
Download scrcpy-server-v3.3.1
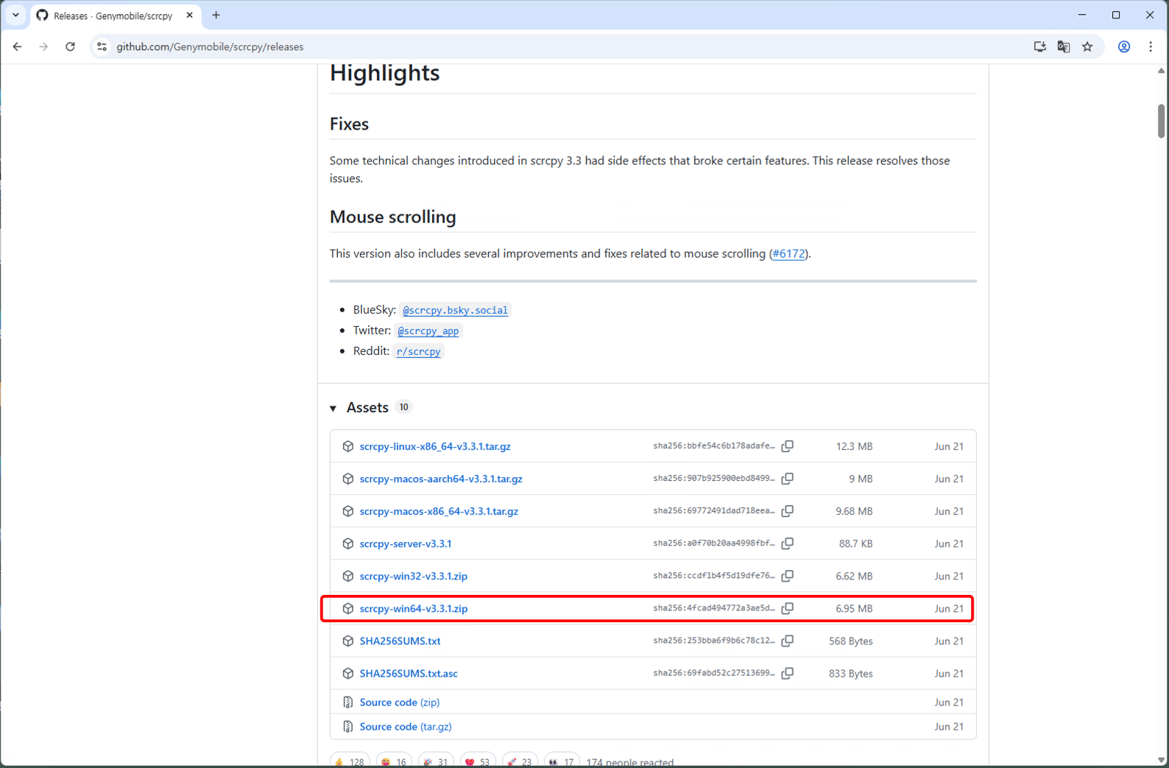405,544
